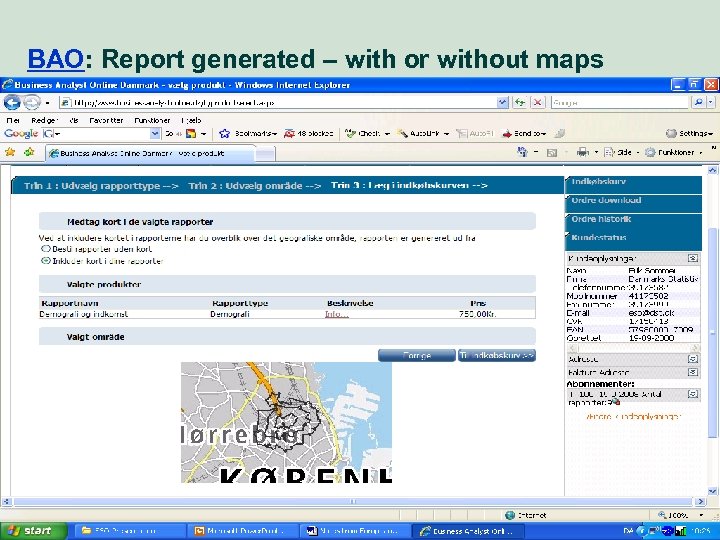720x540 pixels.
Task: Click the AutoFill toolbar icon
Action: point(461,134)
